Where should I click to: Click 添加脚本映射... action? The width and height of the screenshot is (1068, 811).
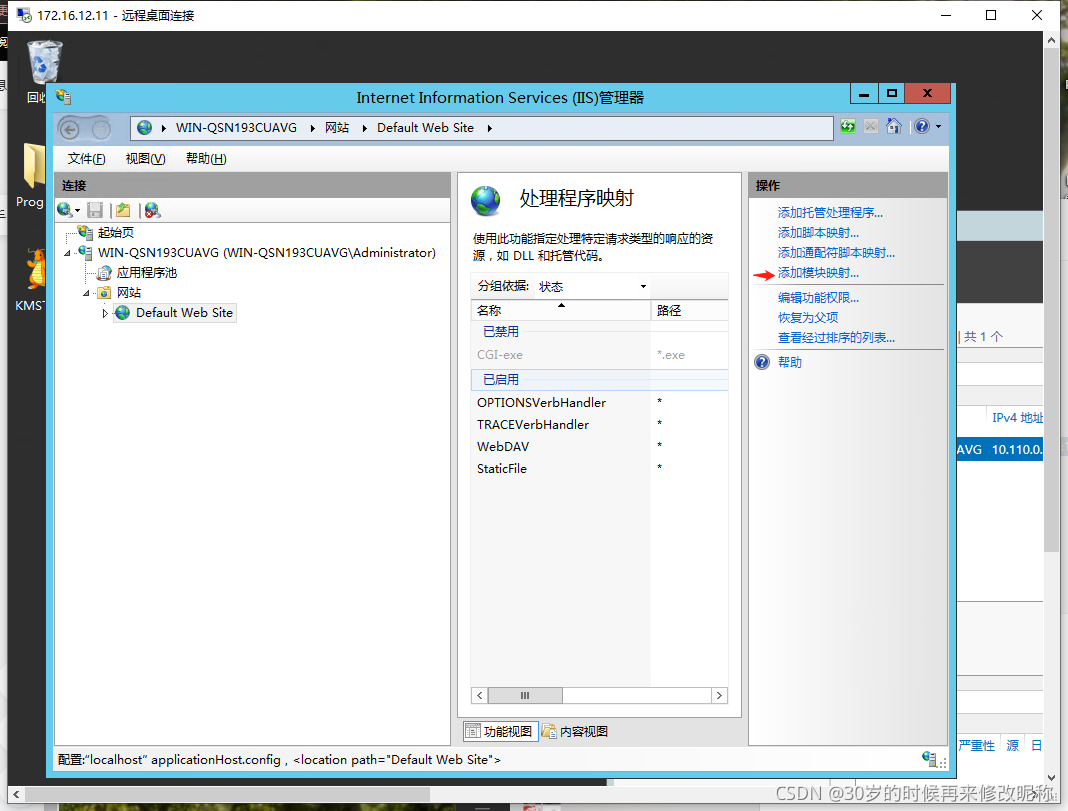click(818, 233)
